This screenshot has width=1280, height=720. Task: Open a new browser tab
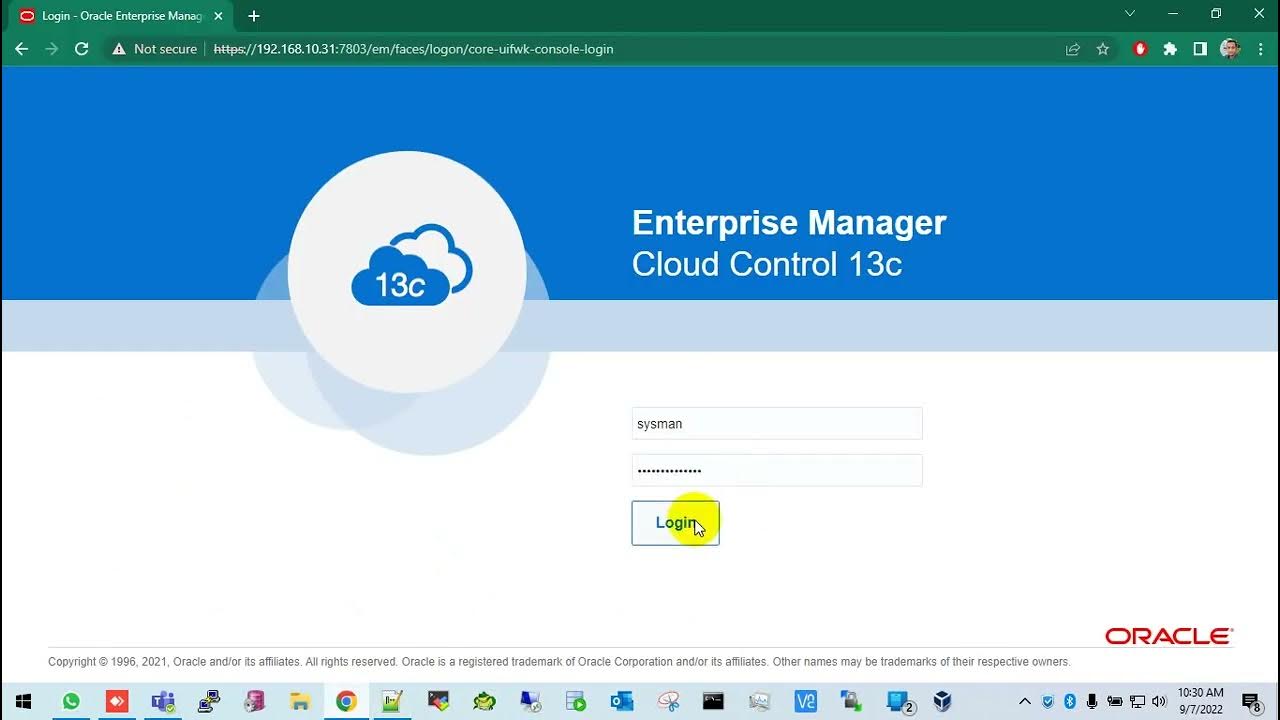pos(254,16)
